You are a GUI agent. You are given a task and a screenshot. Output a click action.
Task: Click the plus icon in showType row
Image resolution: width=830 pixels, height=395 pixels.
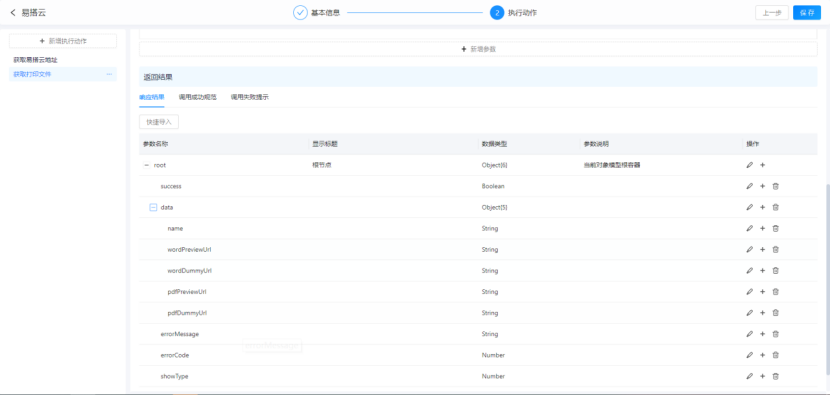click(x=762, y=376)
